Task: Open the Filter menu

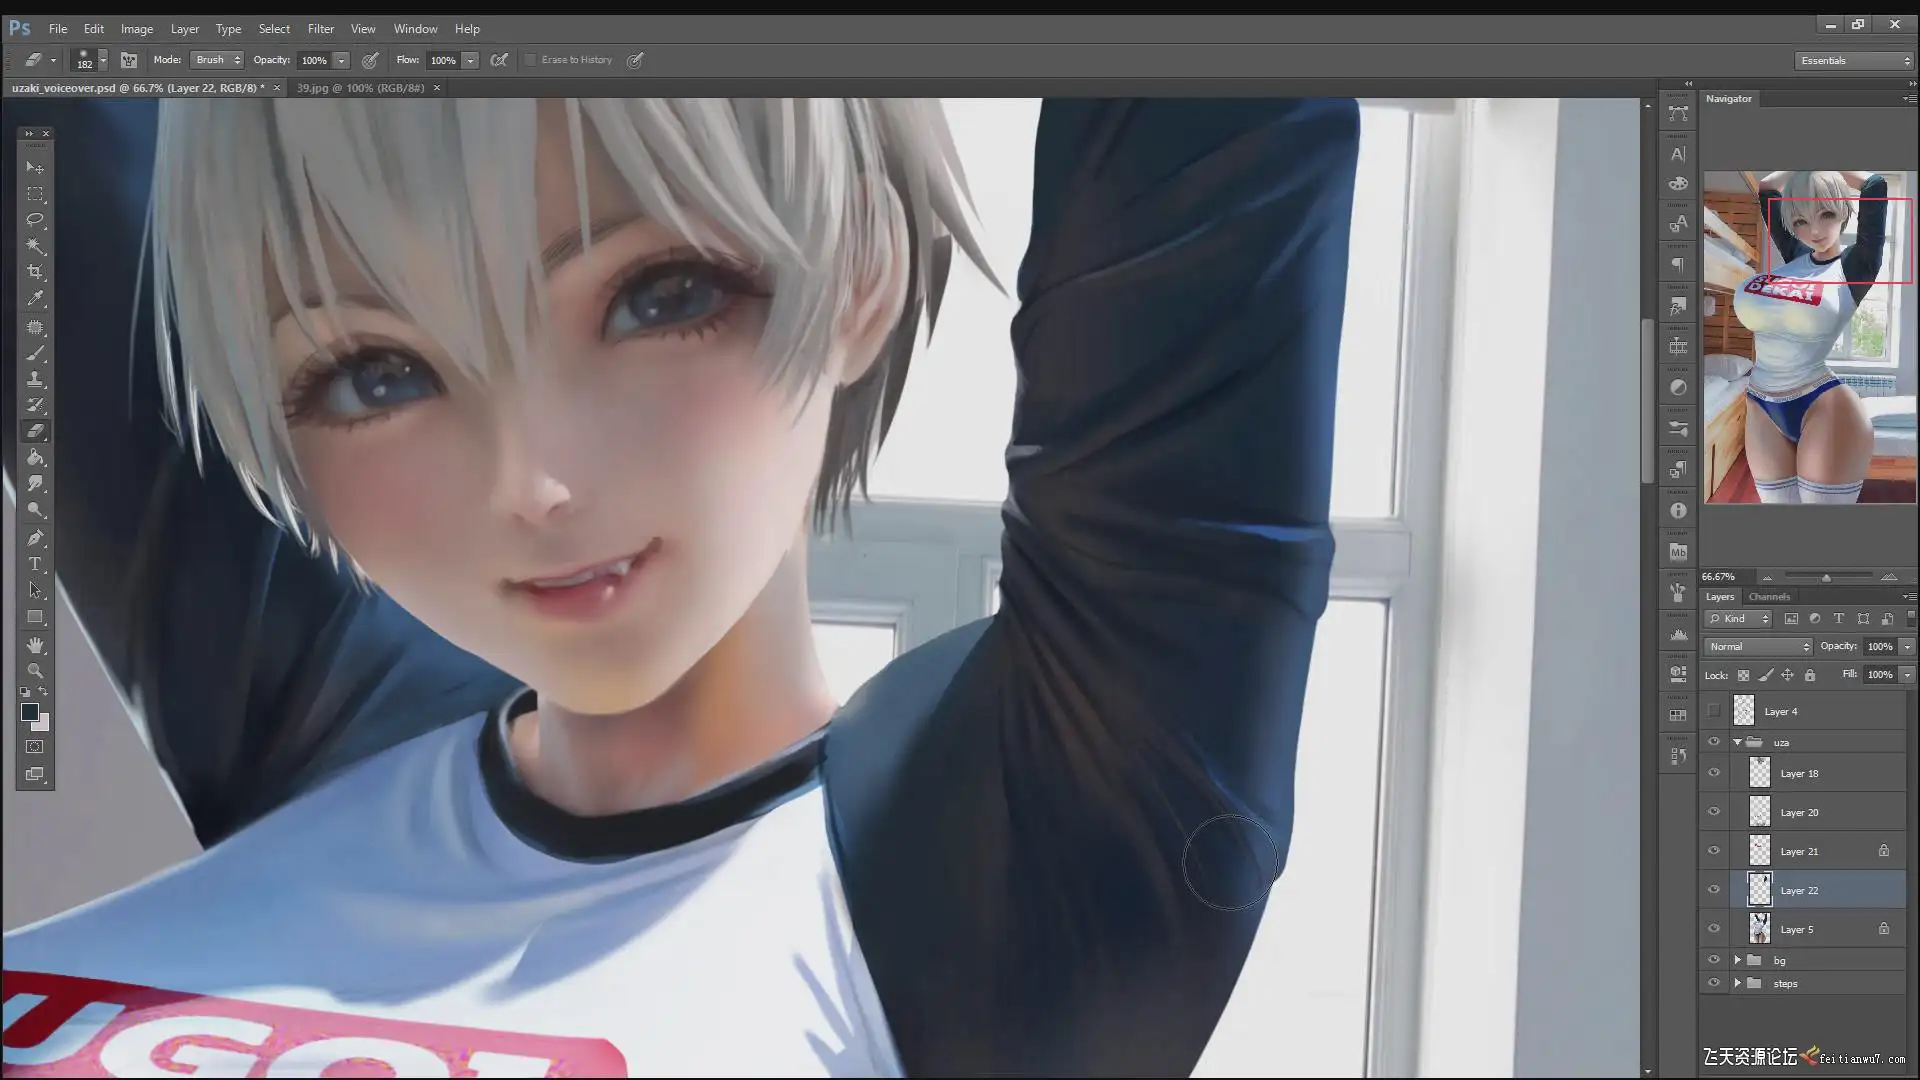Action: [x=320, y=29]
